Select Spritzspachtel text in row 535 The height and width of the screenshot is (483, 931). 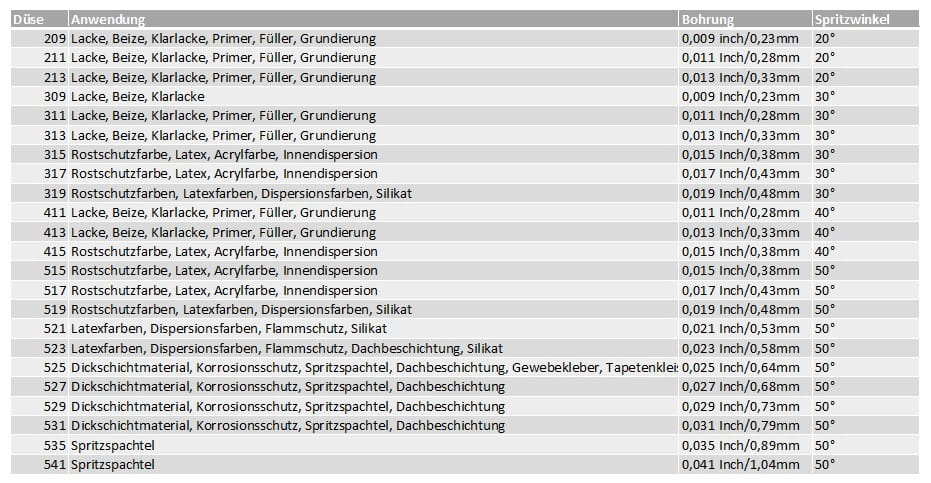click(113, 445)
